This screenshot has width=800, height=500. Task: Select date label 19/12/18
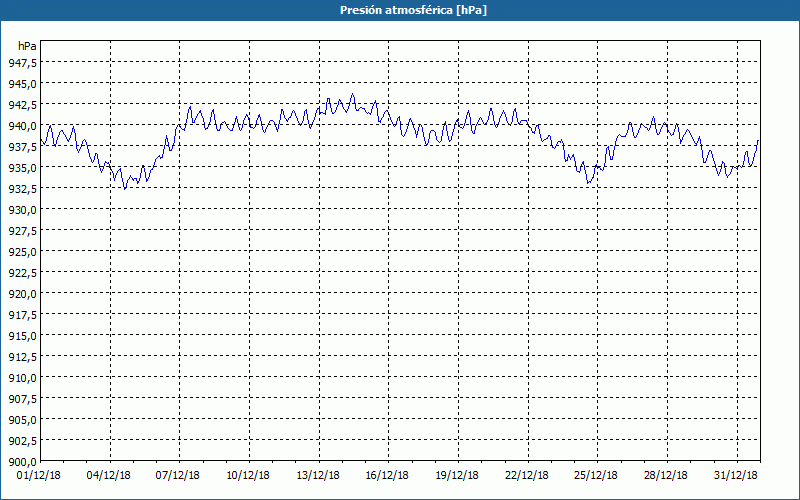tap(457, 475)
